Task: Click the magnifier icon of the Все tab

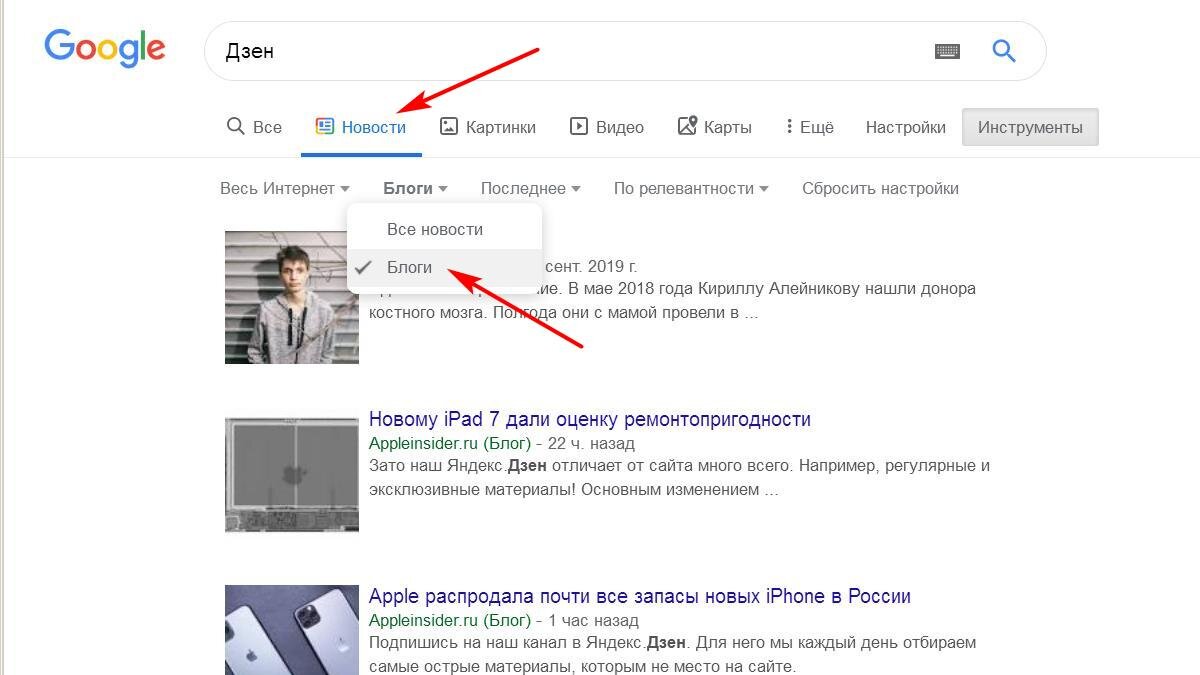Action: pos(236,126)
